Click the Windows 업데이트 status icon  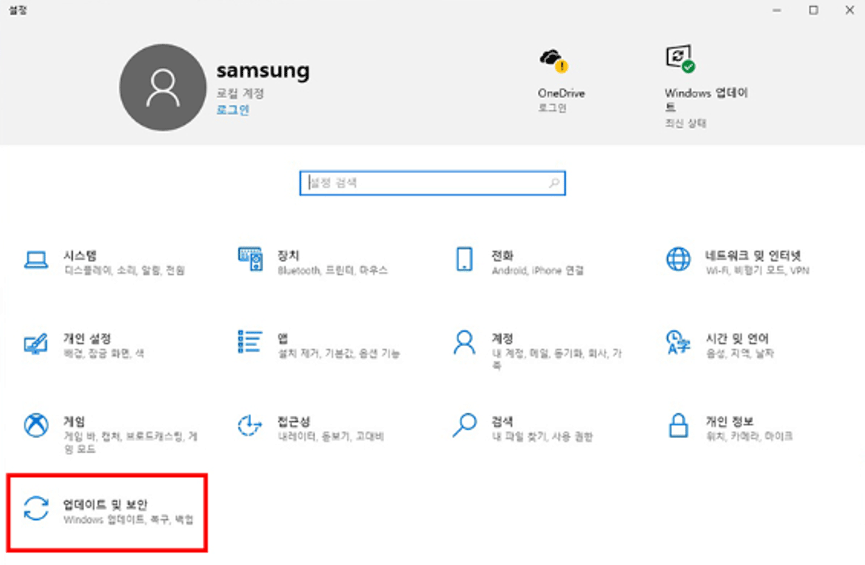[x=680, y=58]
